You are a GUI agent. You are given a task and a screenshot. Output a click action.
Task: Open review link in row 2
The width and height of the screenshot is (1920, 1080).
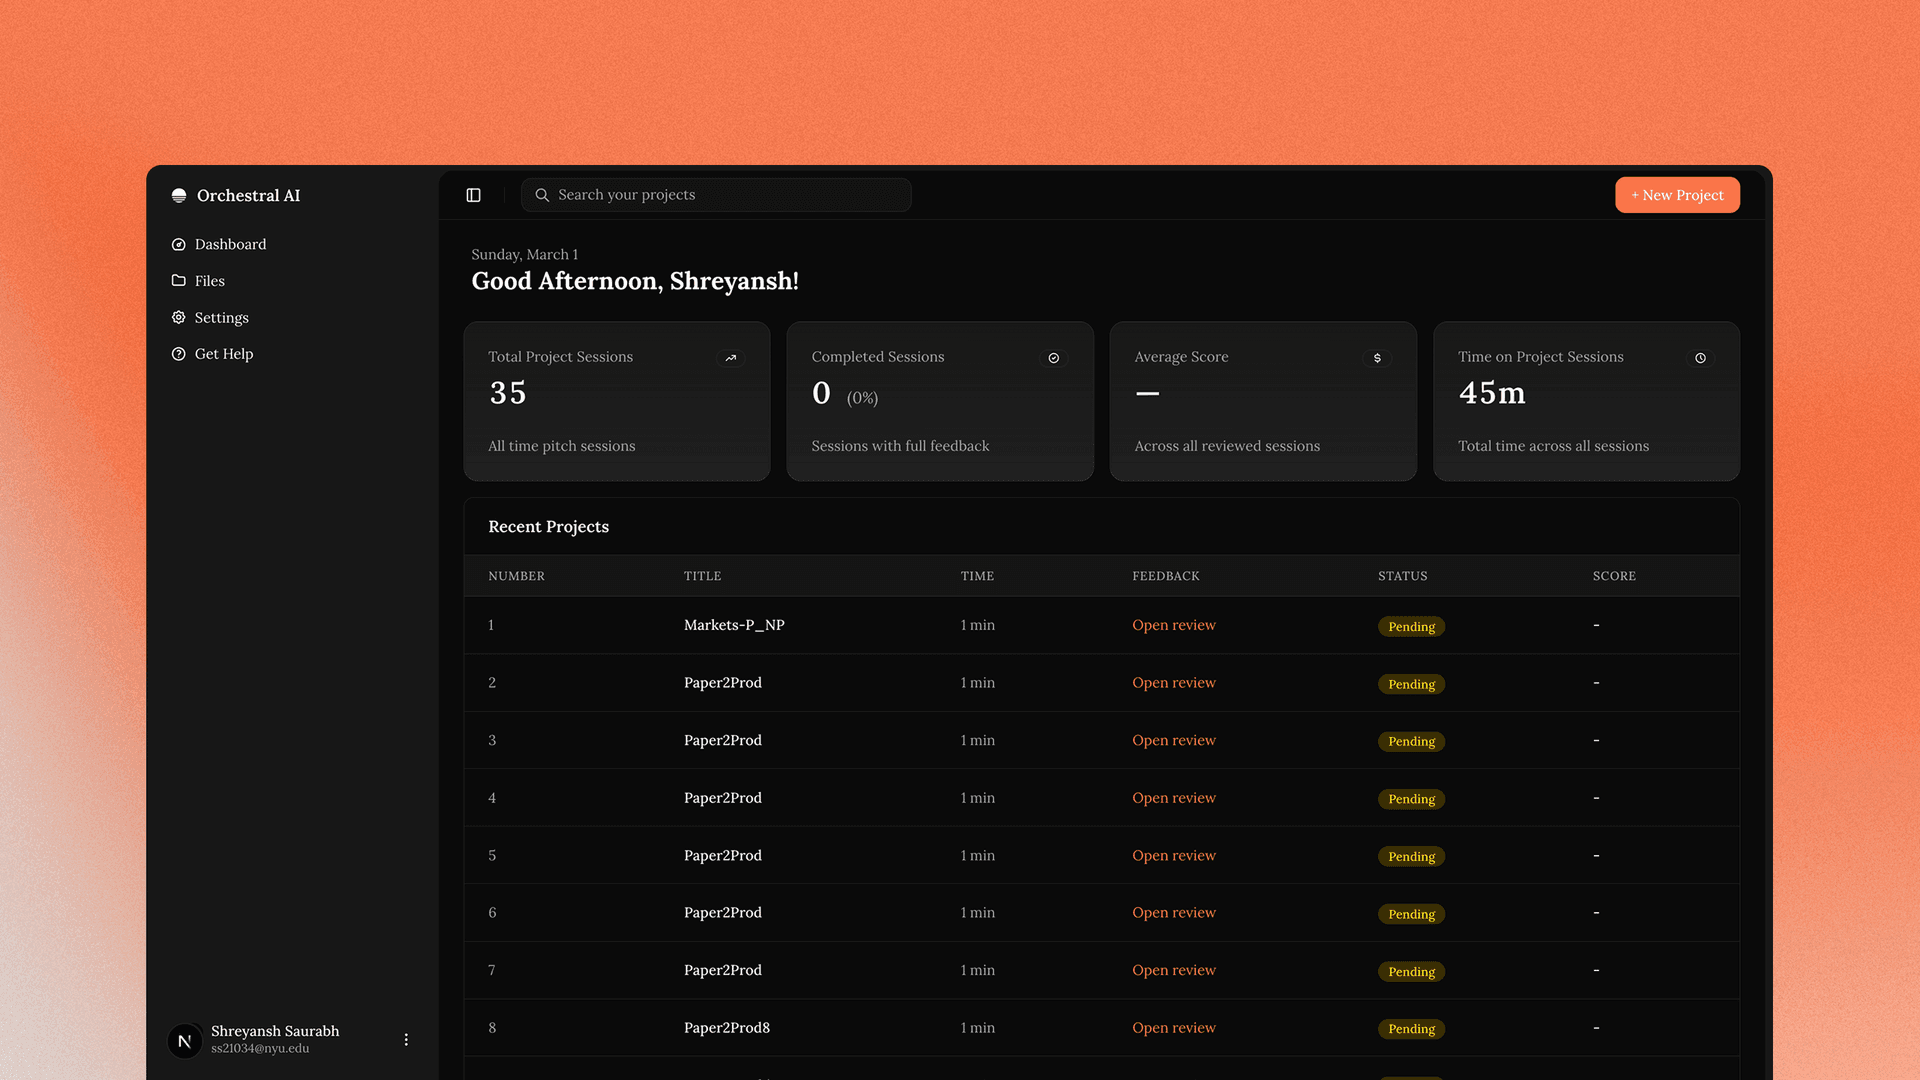(x=1174, y=683)
